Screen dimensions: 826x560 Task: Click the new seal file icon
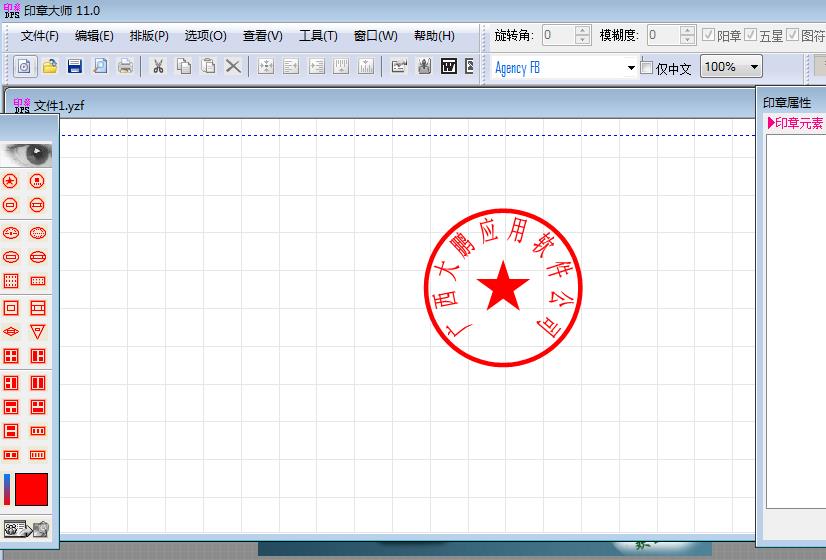[x=24, y=67]
